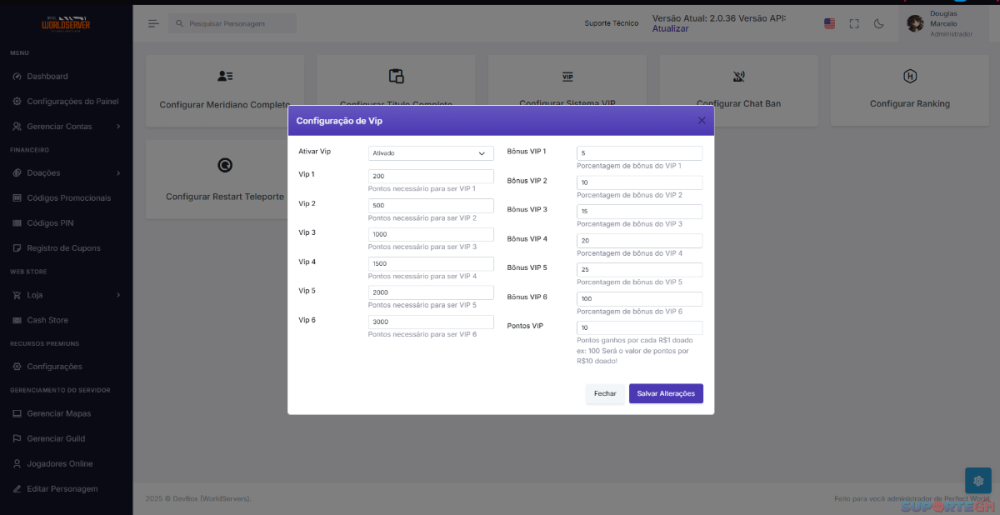Open Códigos Promocionais menu item
Screen dimensions: 1000x515
coord(68,198)
